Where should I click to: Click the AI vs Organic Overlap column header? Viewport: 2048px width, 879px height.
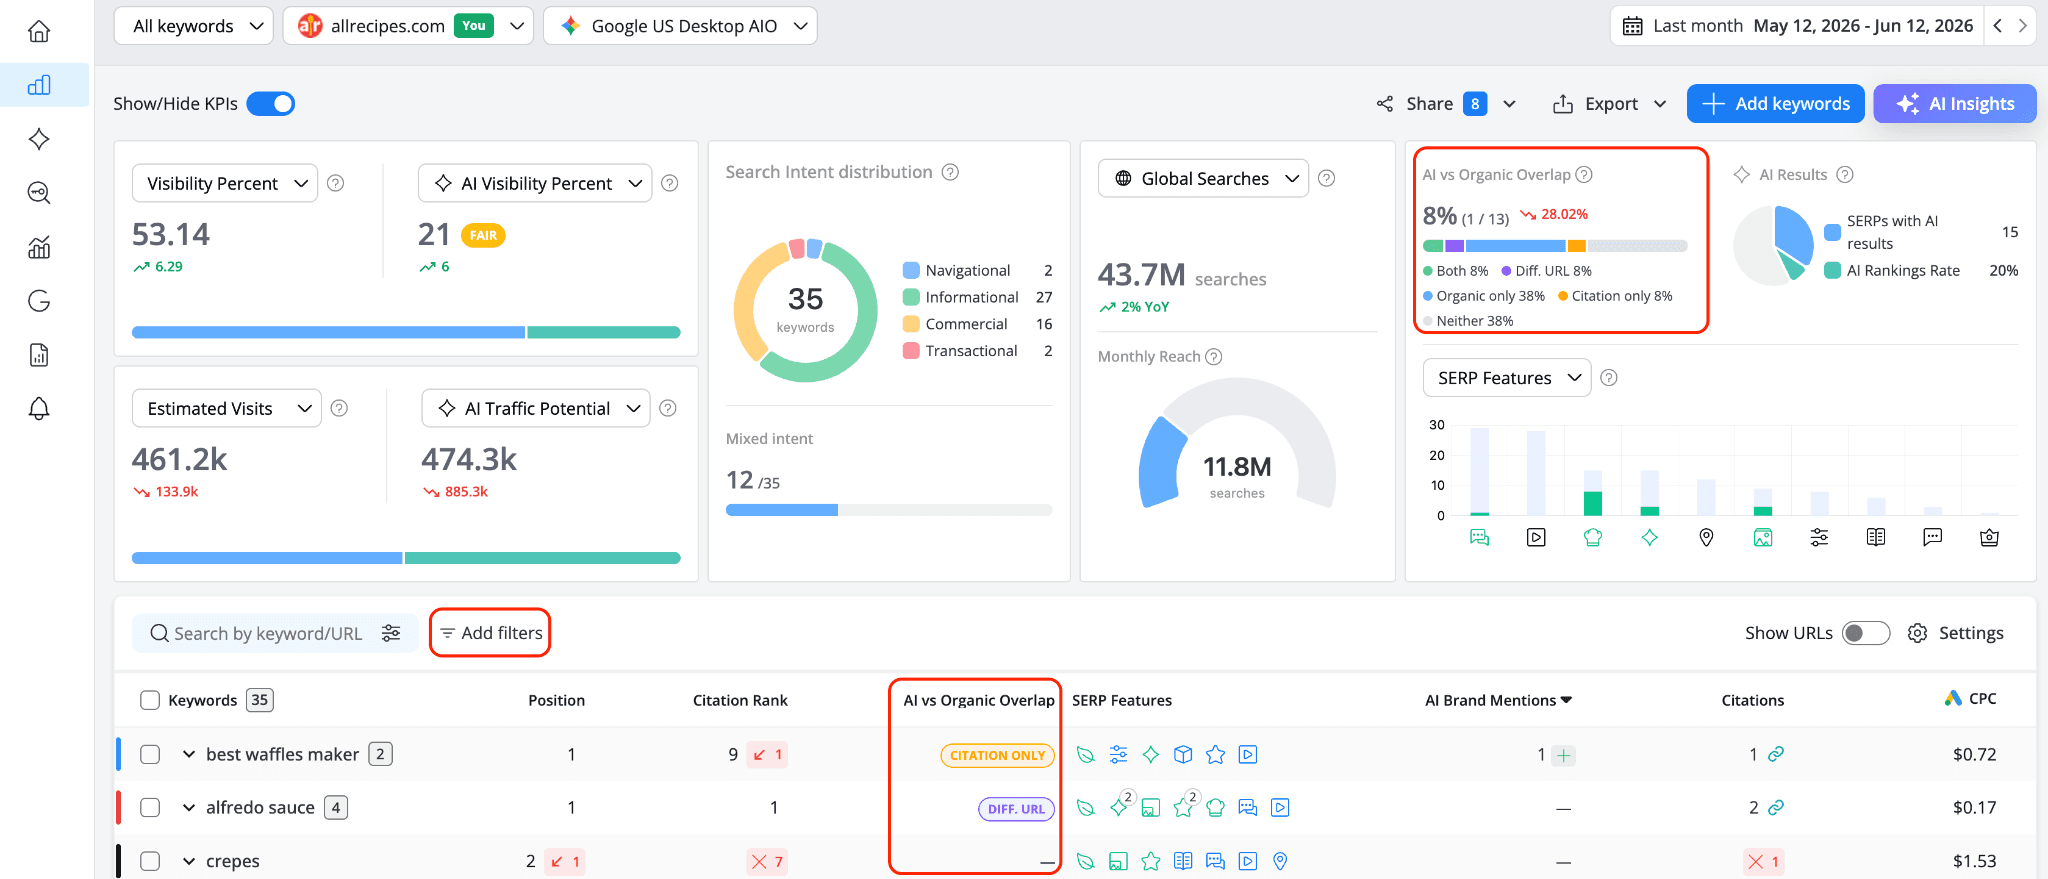coord(979,700)
